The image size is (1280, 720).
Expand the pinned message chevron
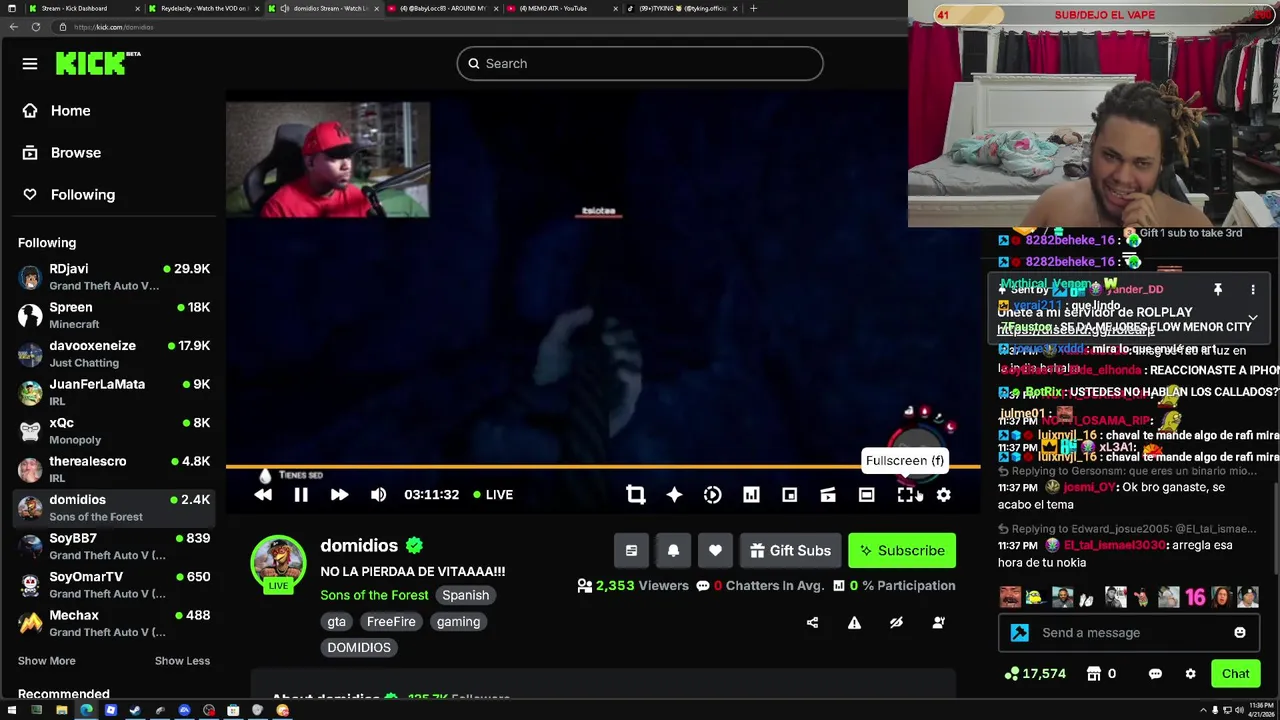[1253, 319]
